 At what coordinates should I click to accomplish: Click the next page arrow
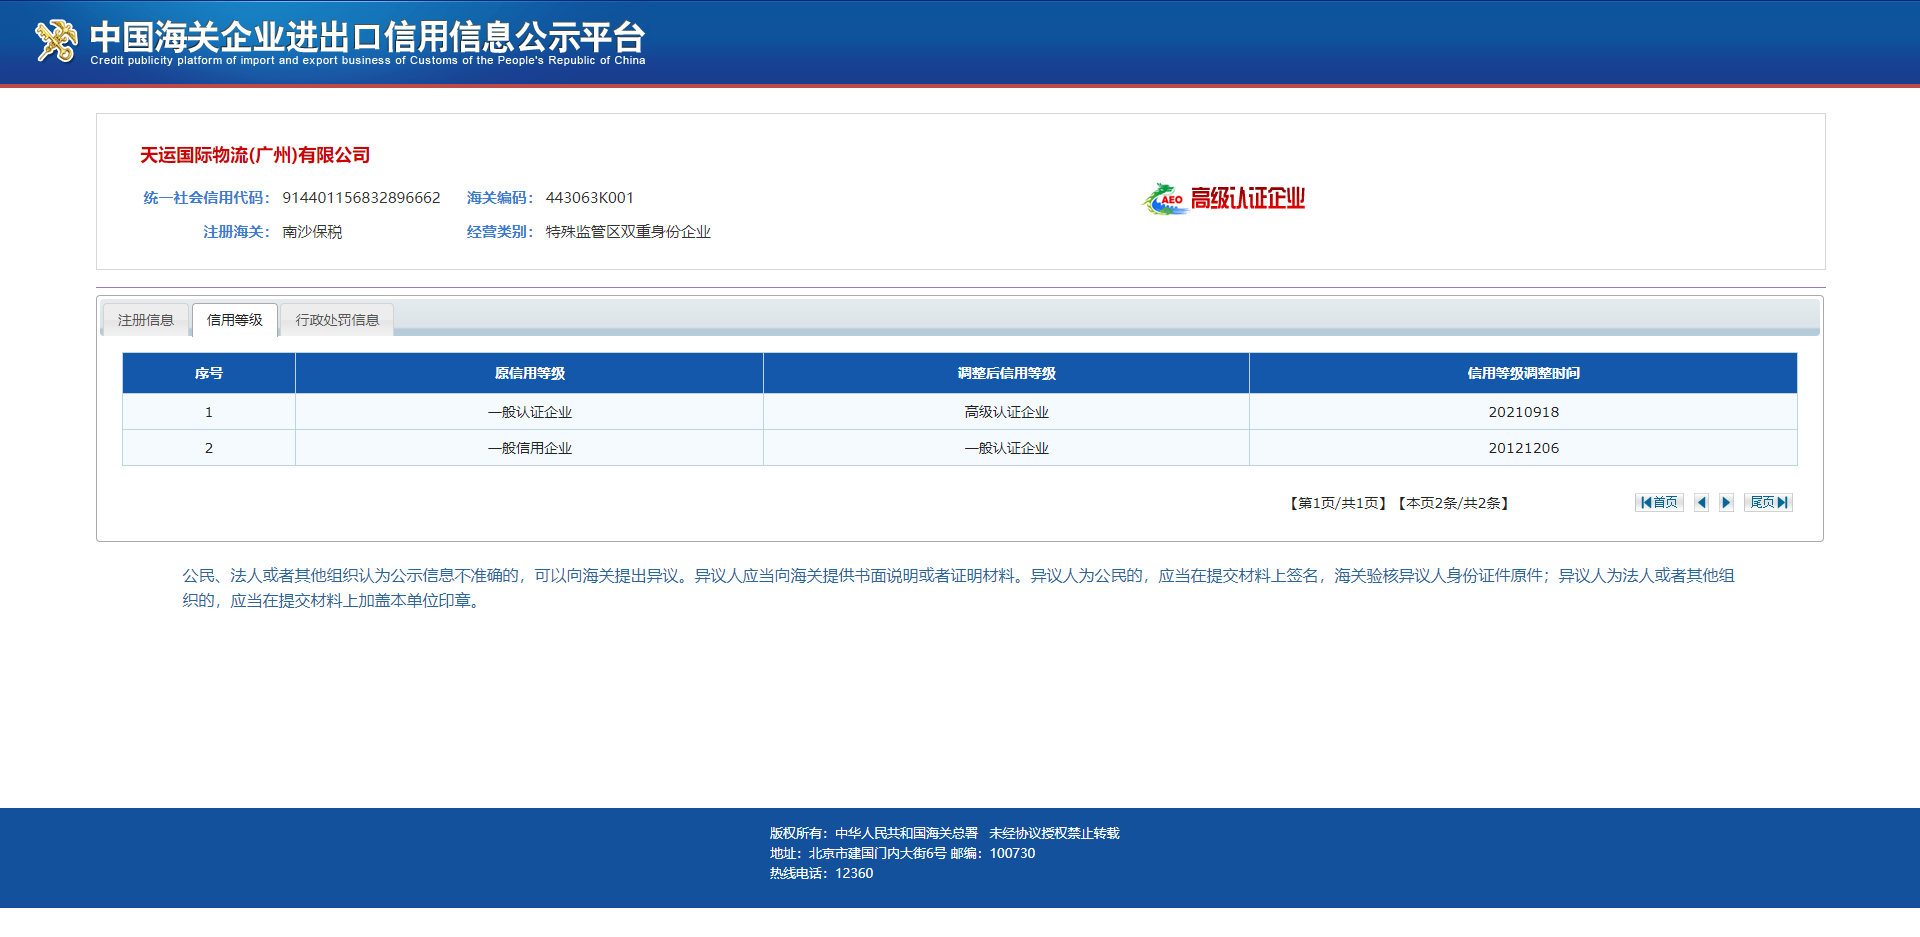pos(1726,503)
